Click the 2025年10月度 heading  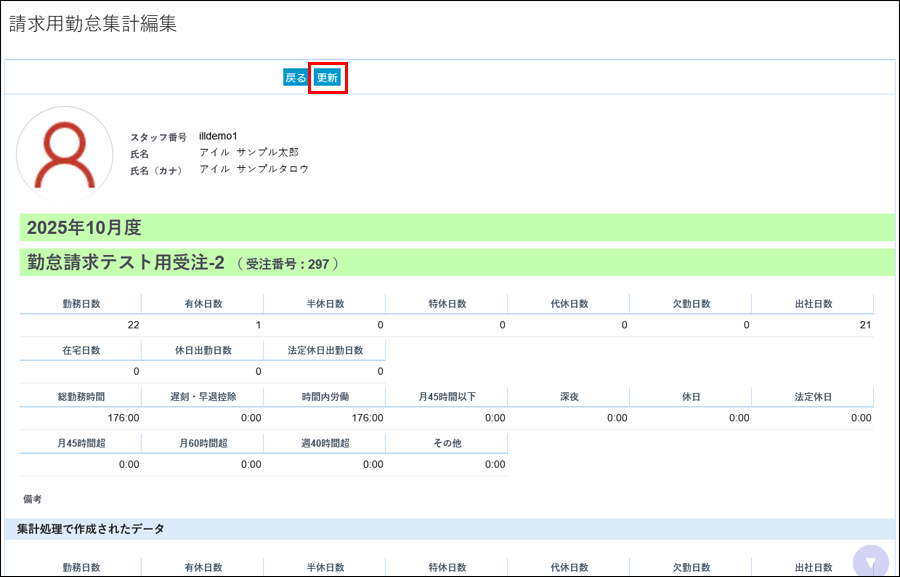84,227
